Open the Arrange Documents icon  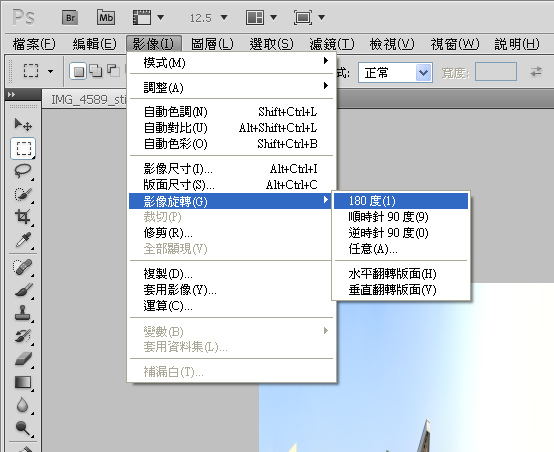[x=255, y=17]
